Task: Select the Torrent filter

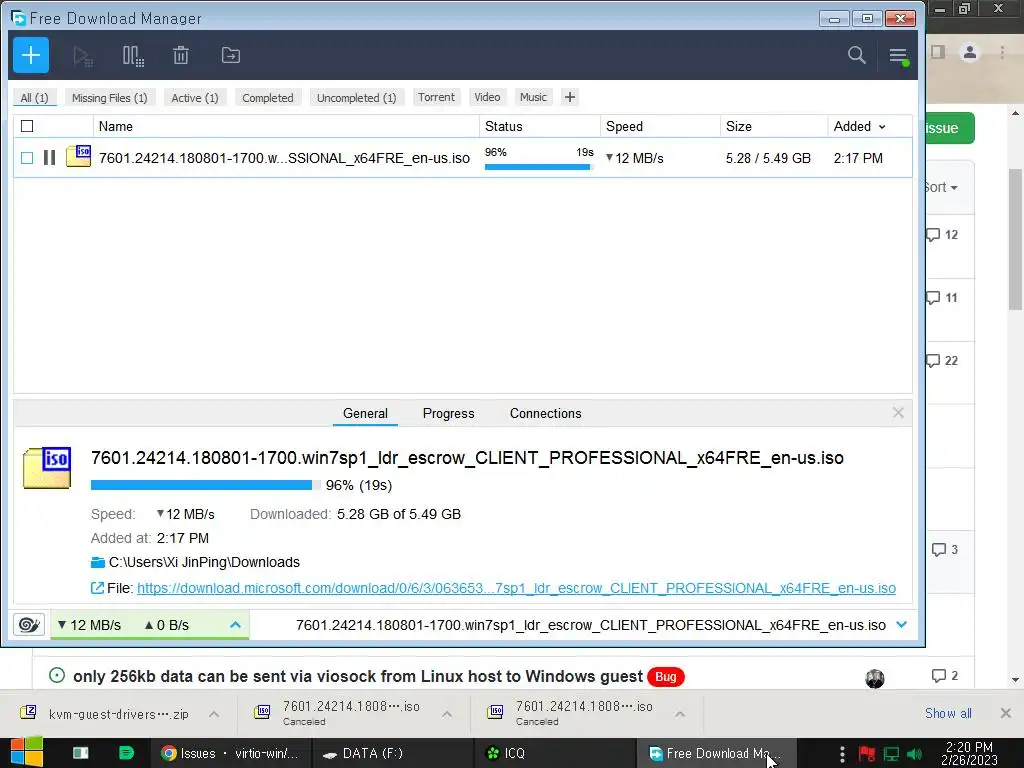Action: [x=436, y=97]
